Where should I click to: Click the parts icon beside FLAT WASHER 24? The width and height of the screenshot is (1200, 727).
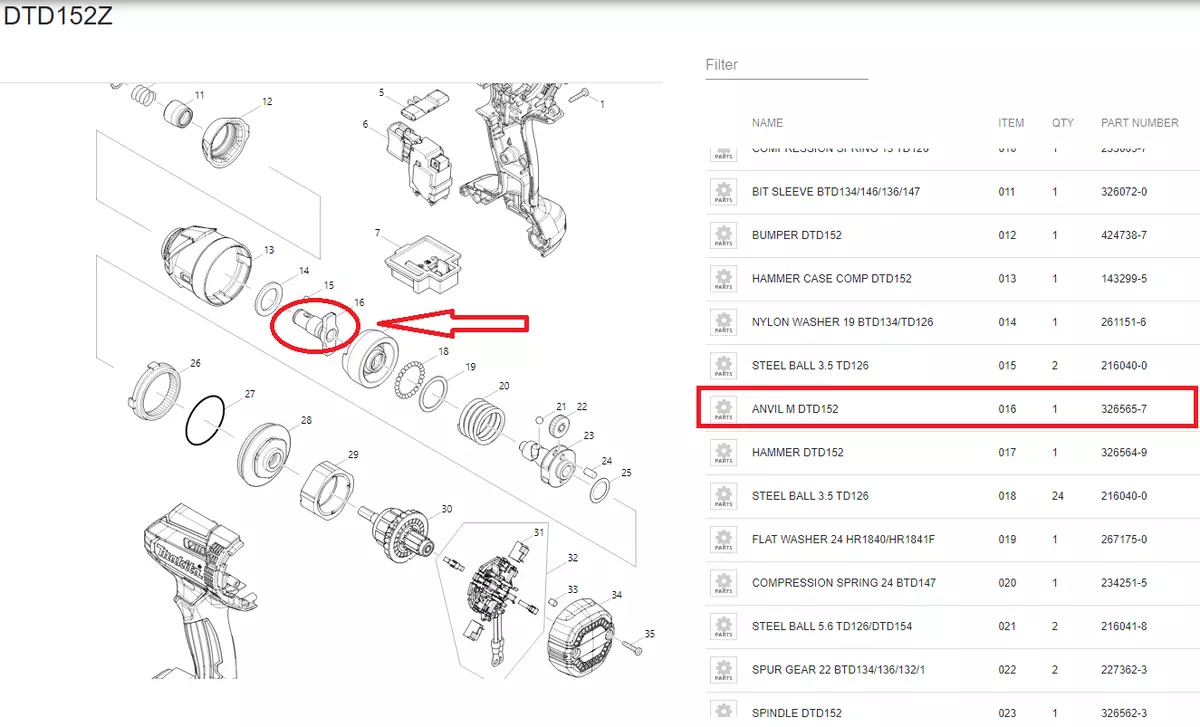coord(723,540)
